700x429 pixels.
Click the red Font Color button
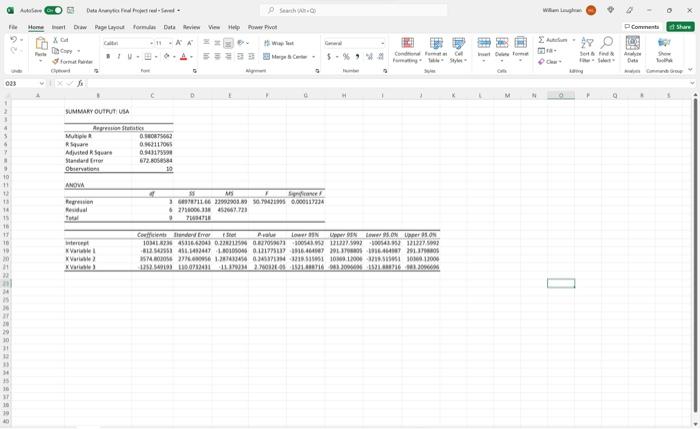pyautogui.click(x=183, y=57)
